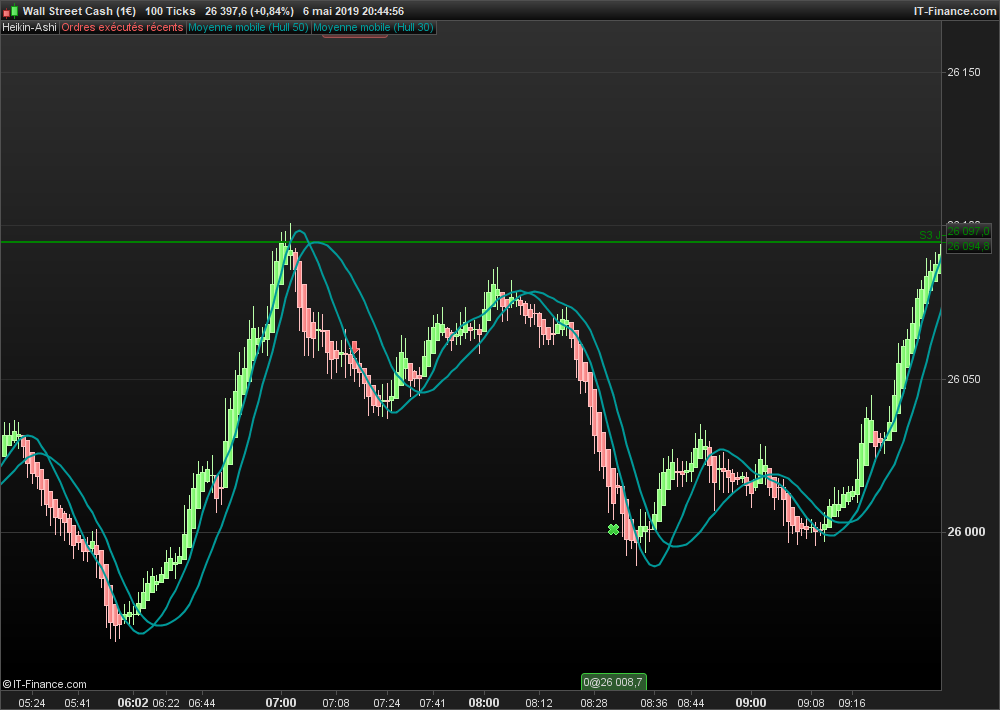Click the 09:16 time axis label

click(x=851, y=703)
